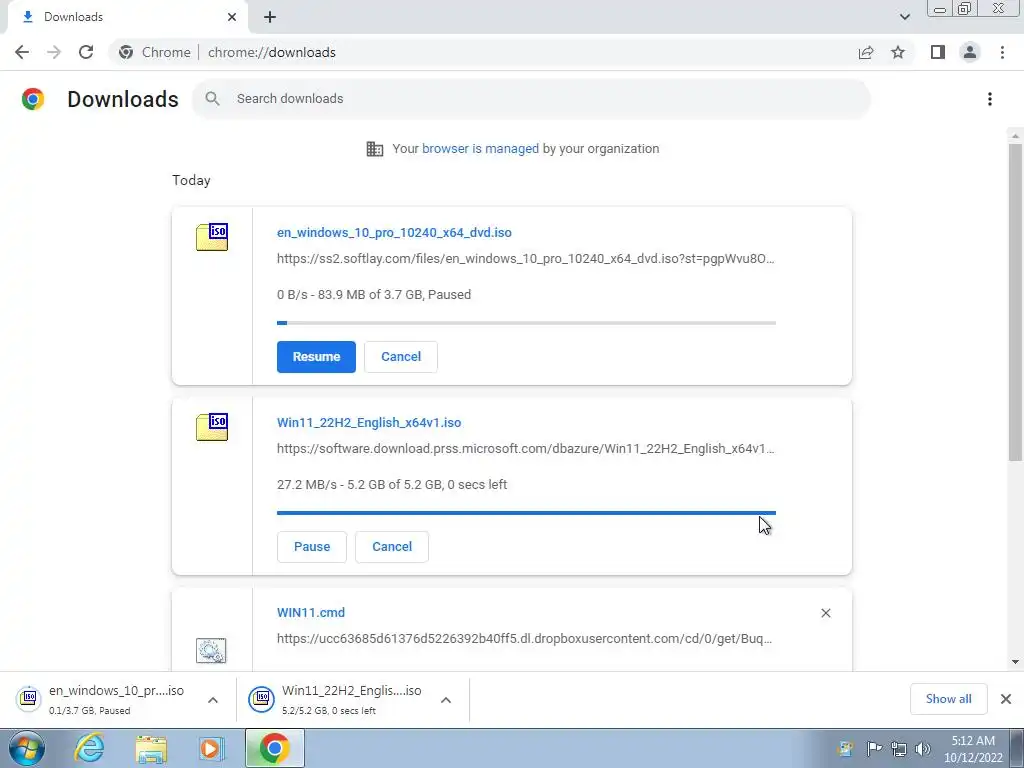Viewport: 1024px width, 768px height.
Task: Open the Windows Start button
Action: (x=27, y=748)
